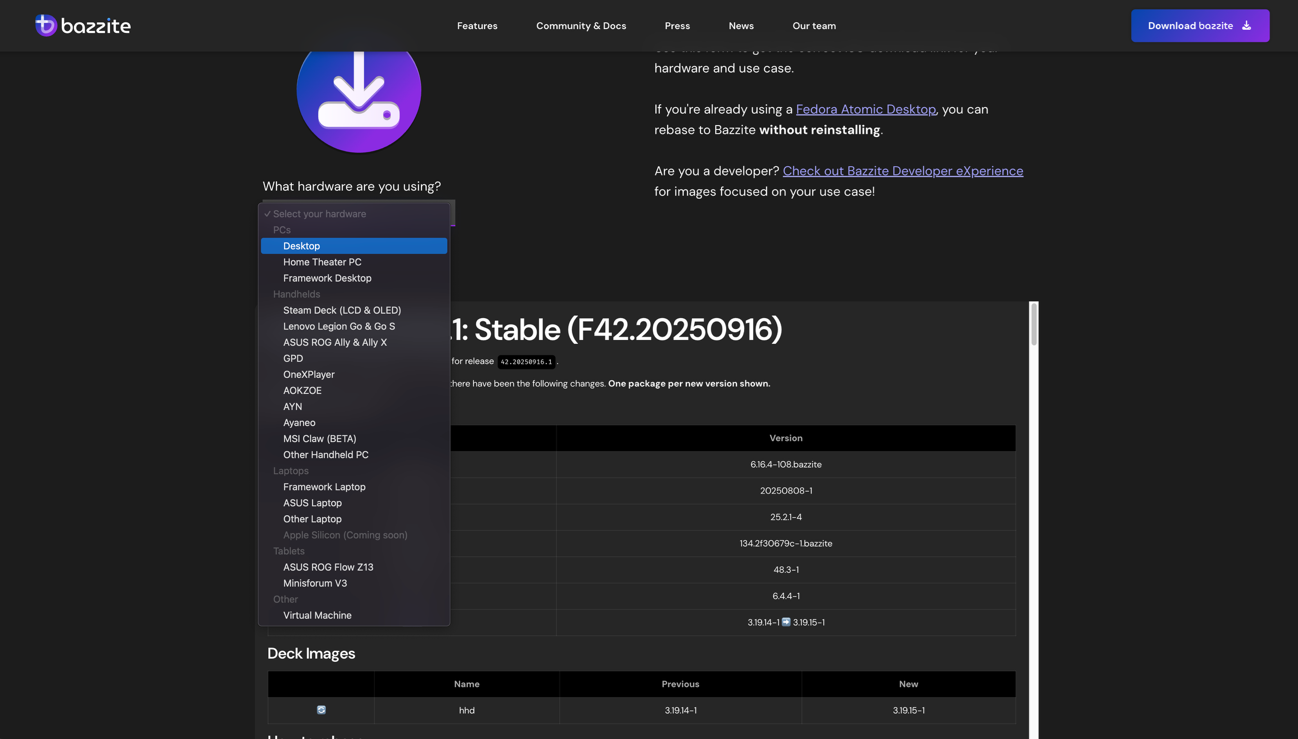This screenshot has height=739, width=1298.
Task: Select MSI Claw (BETA)
Action: [354, 438]
